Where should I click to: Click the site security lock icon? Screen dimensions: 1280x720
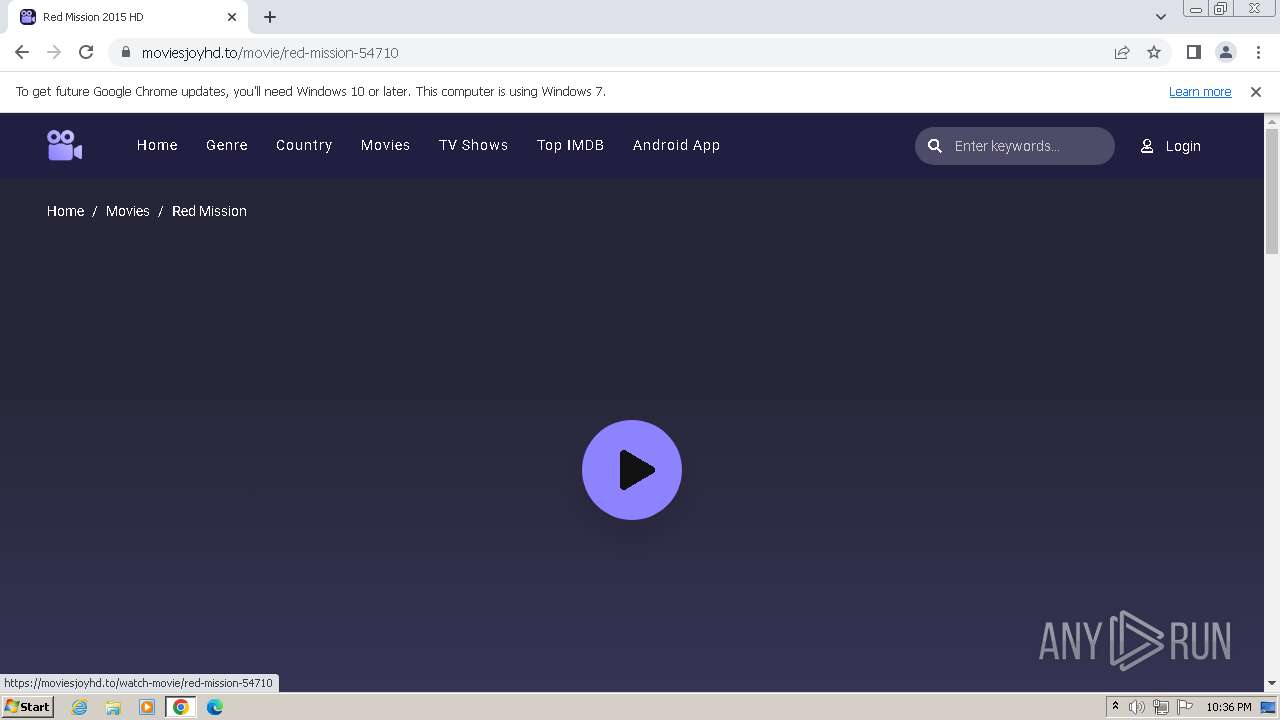[x=126, y=52]
